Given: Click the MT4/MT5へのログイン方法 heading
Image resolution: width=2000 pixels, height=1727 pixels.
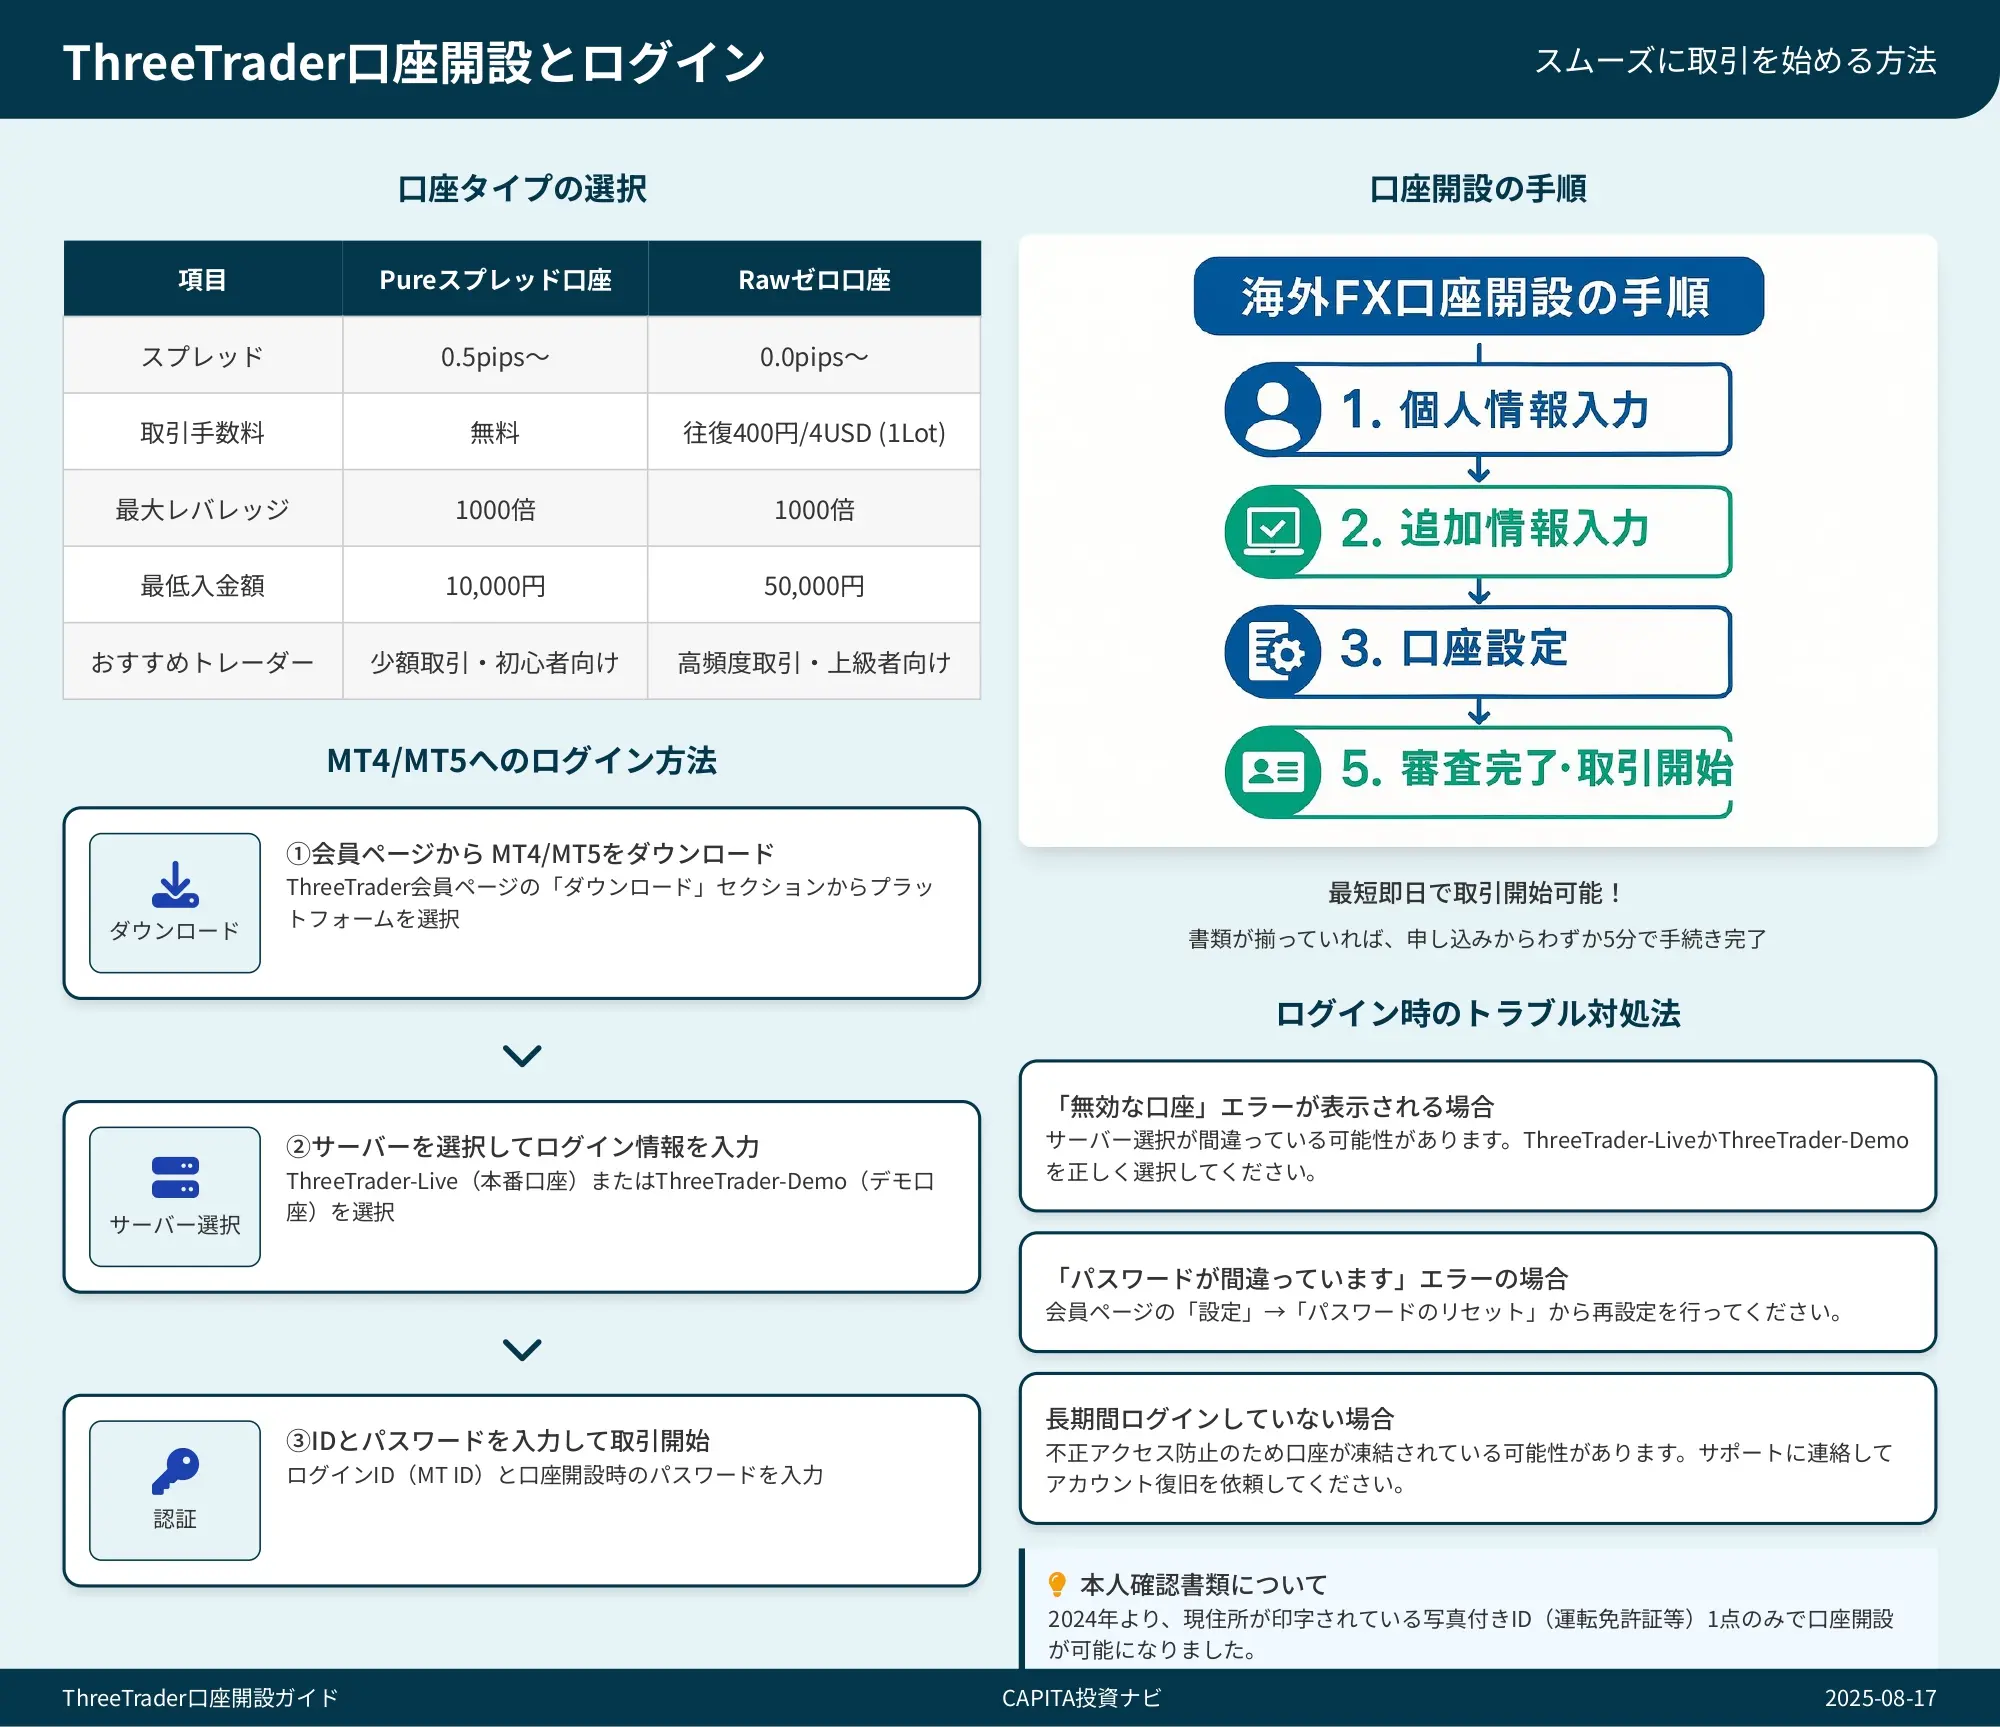Looking at the screenshot, I should 522,761.
